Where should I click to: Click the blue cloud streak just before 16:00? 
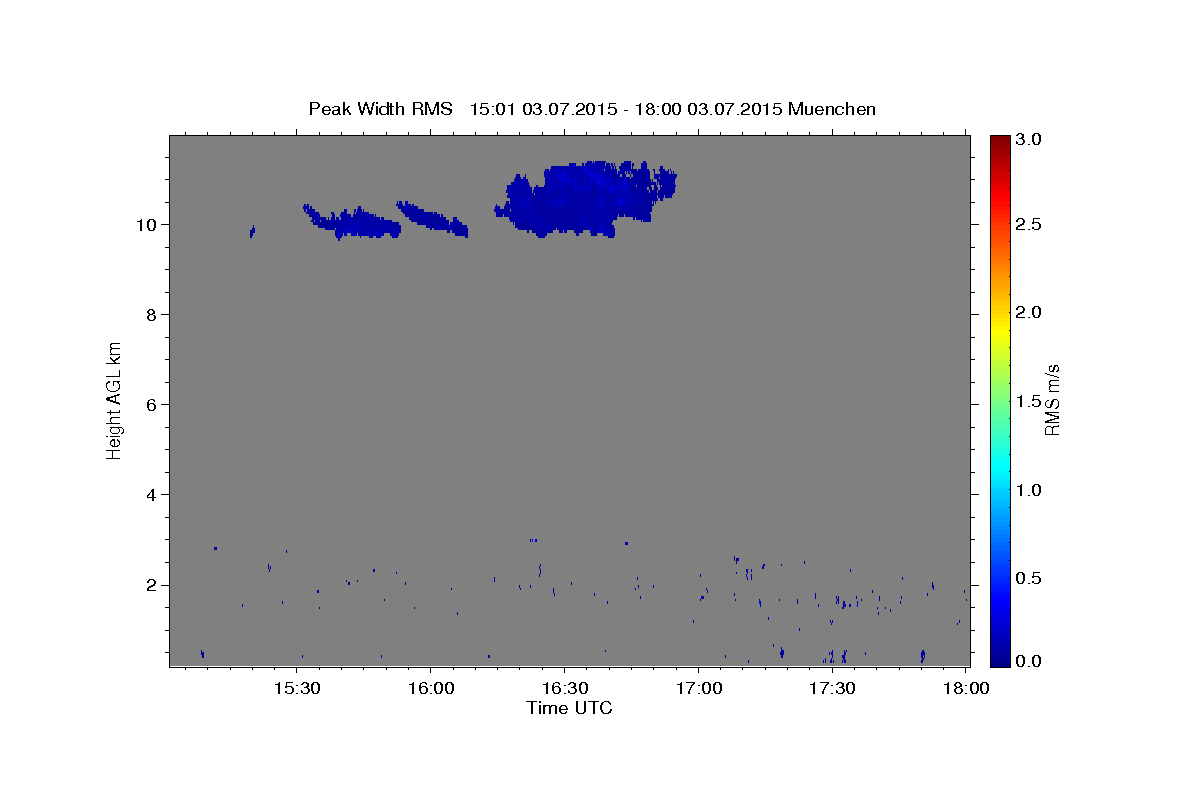click(432, 218)
